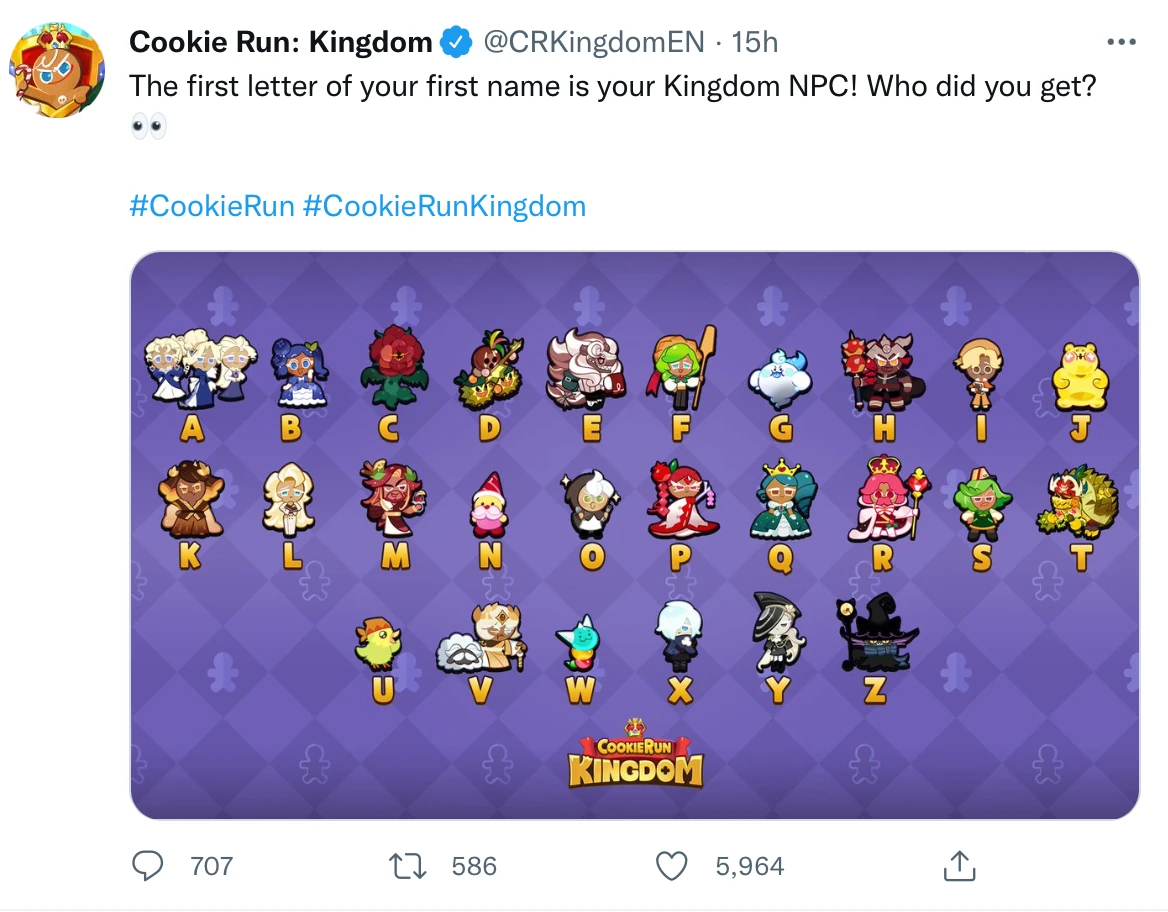
Task: Open the three-dot more options menu
Action: point(1122,41)
